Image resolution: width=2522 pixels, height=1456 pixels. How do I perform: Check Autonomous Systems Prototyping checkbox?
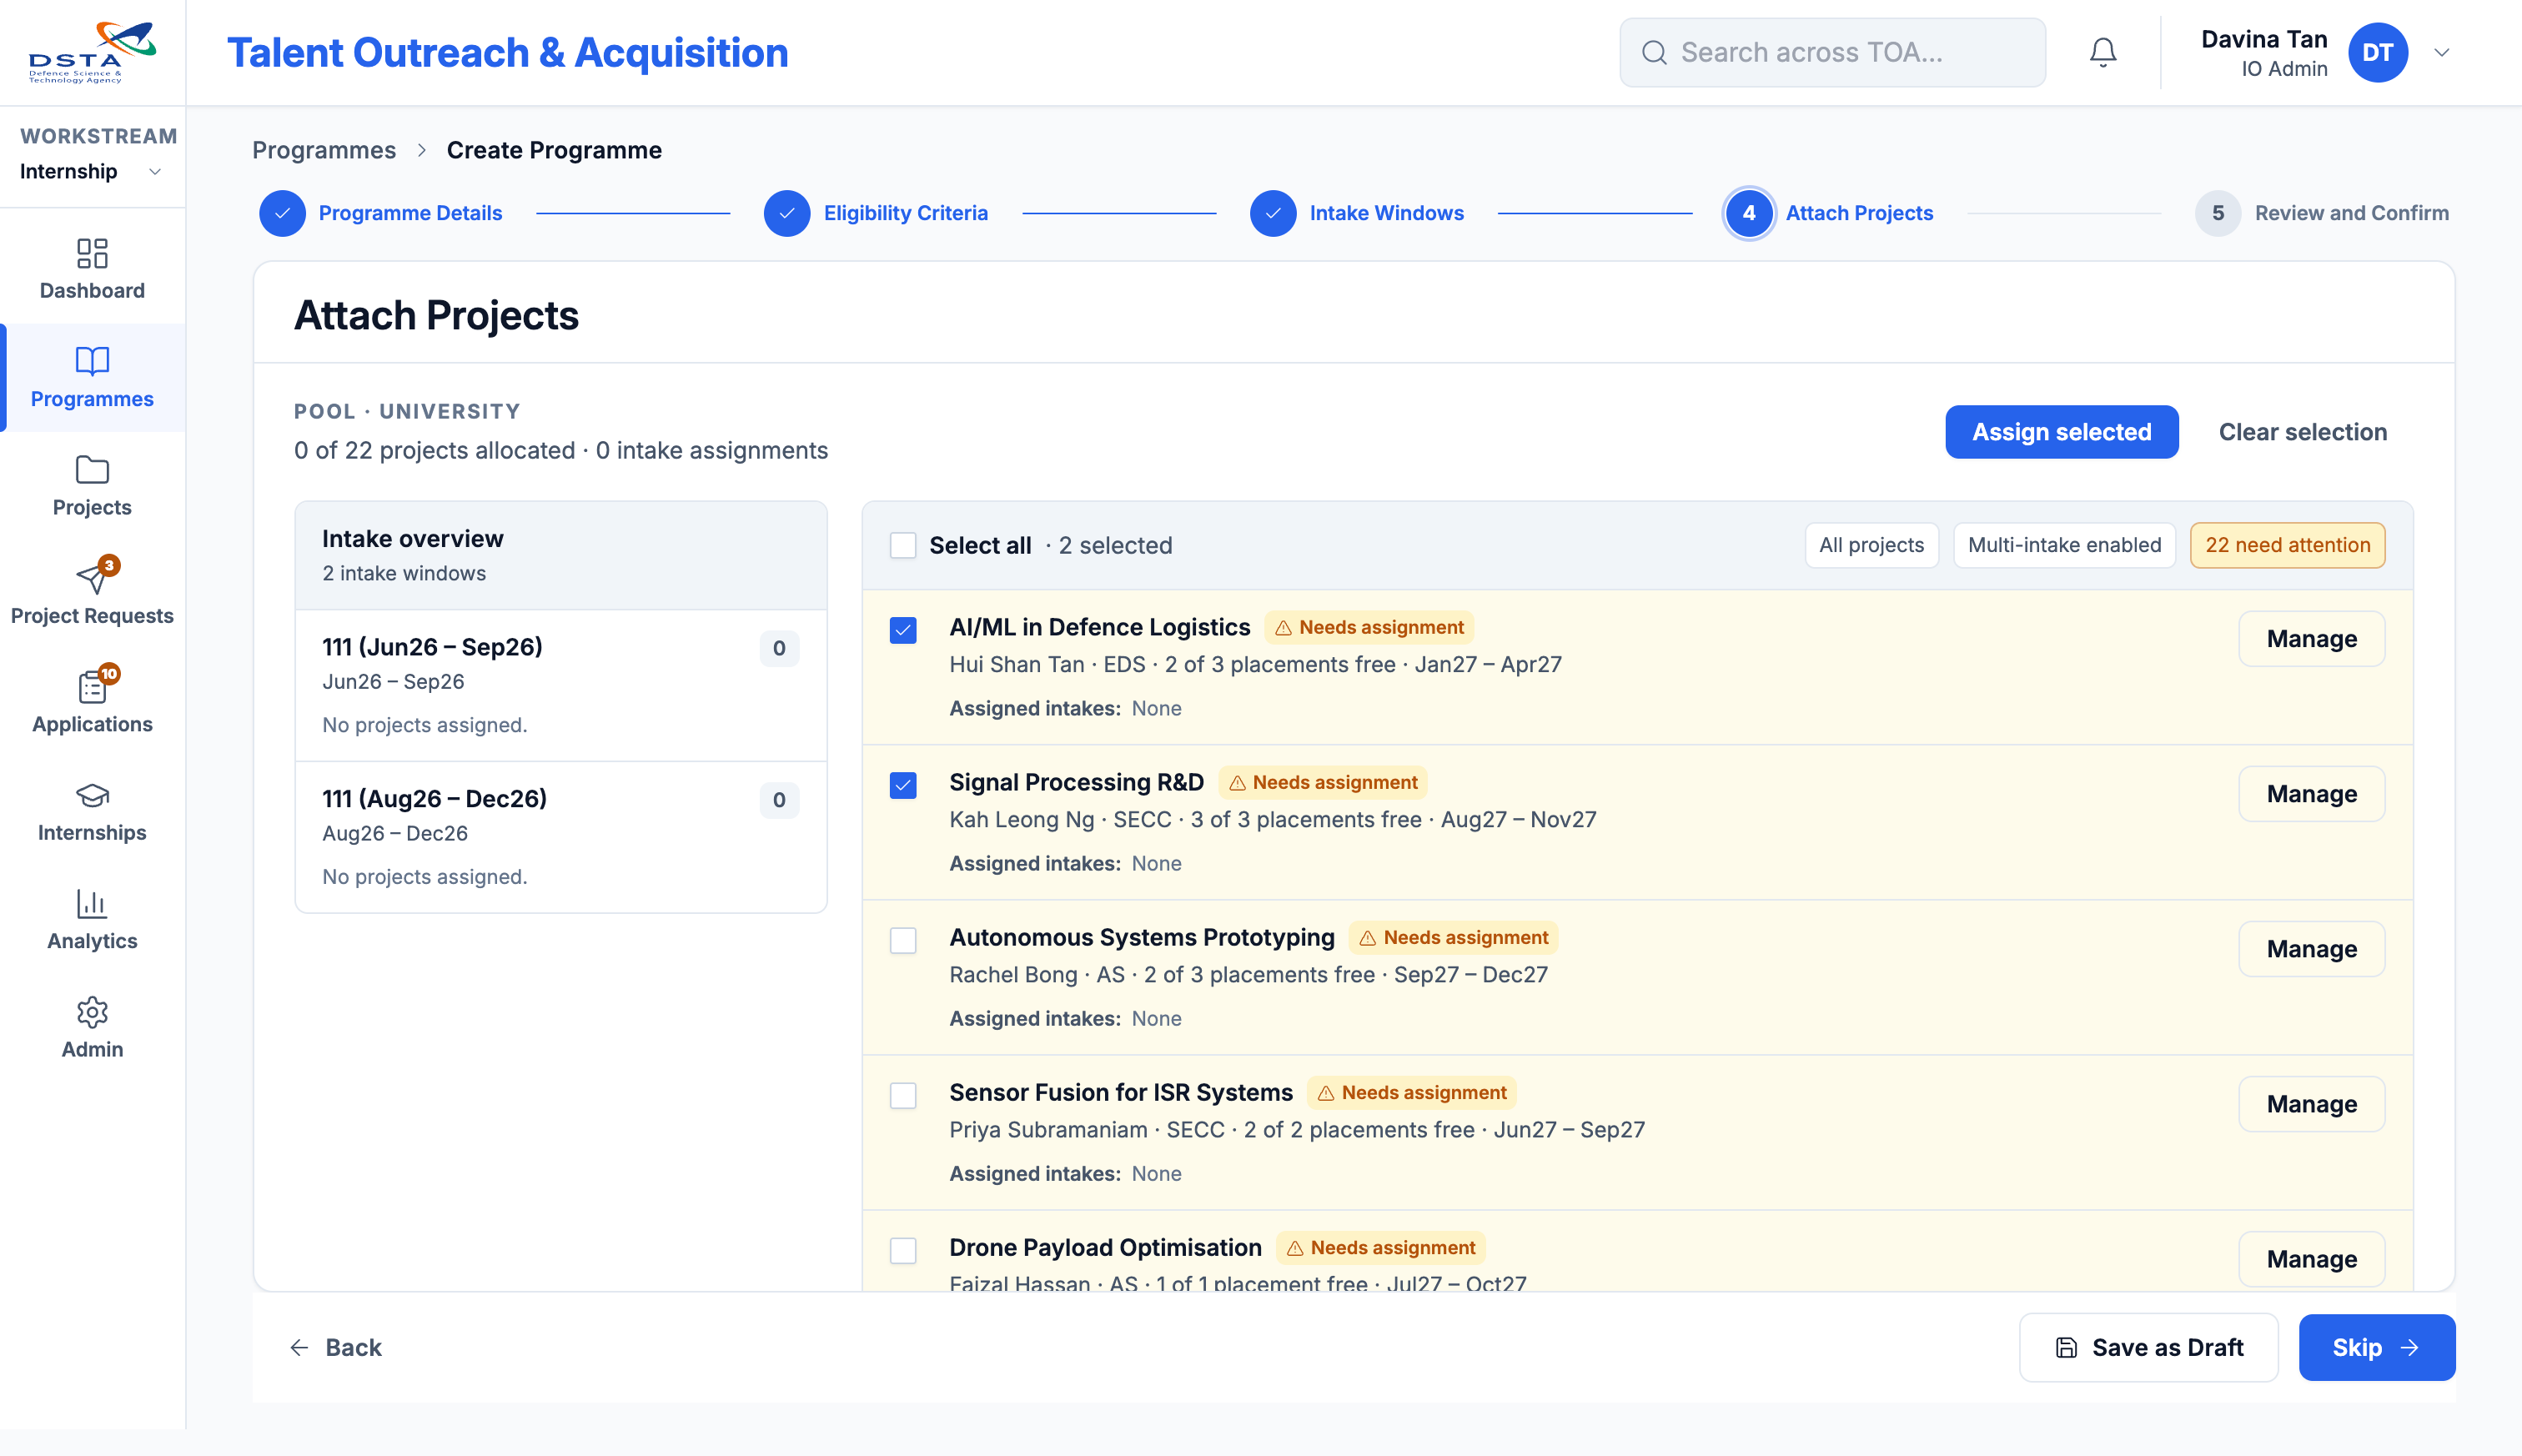903,940
